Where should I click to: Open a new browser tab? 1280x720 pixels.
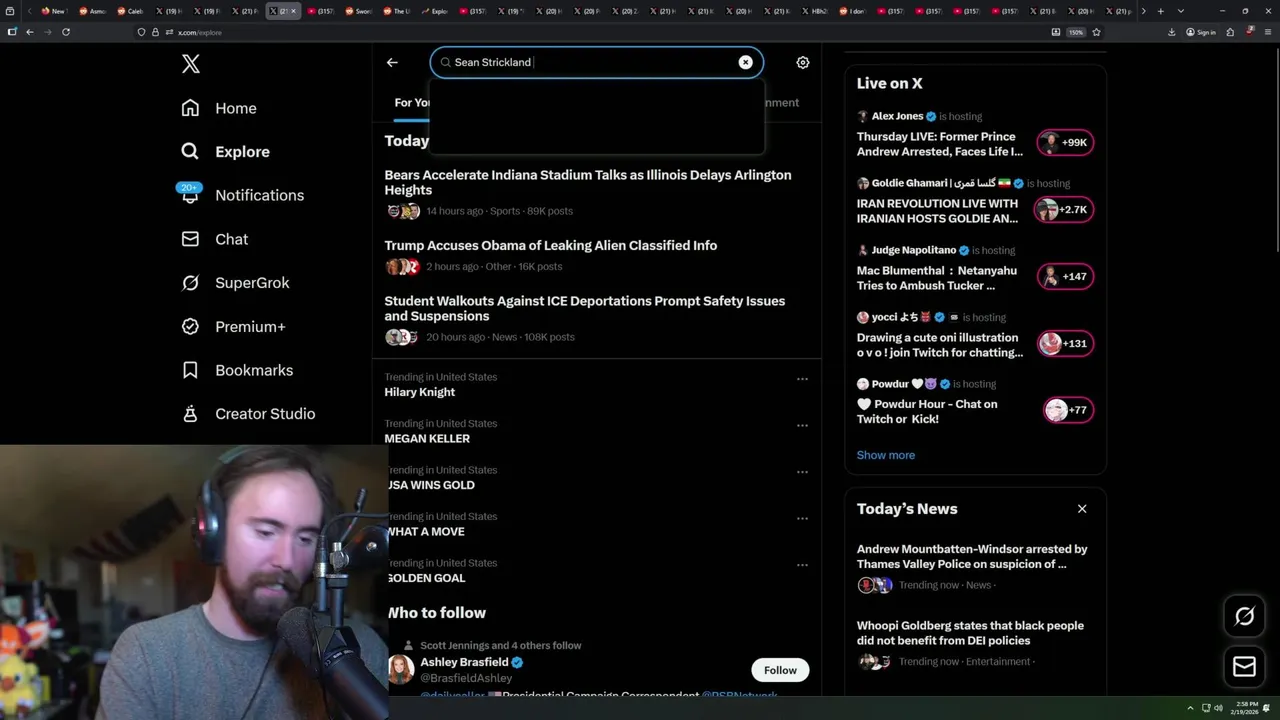tap(1160, 11)
